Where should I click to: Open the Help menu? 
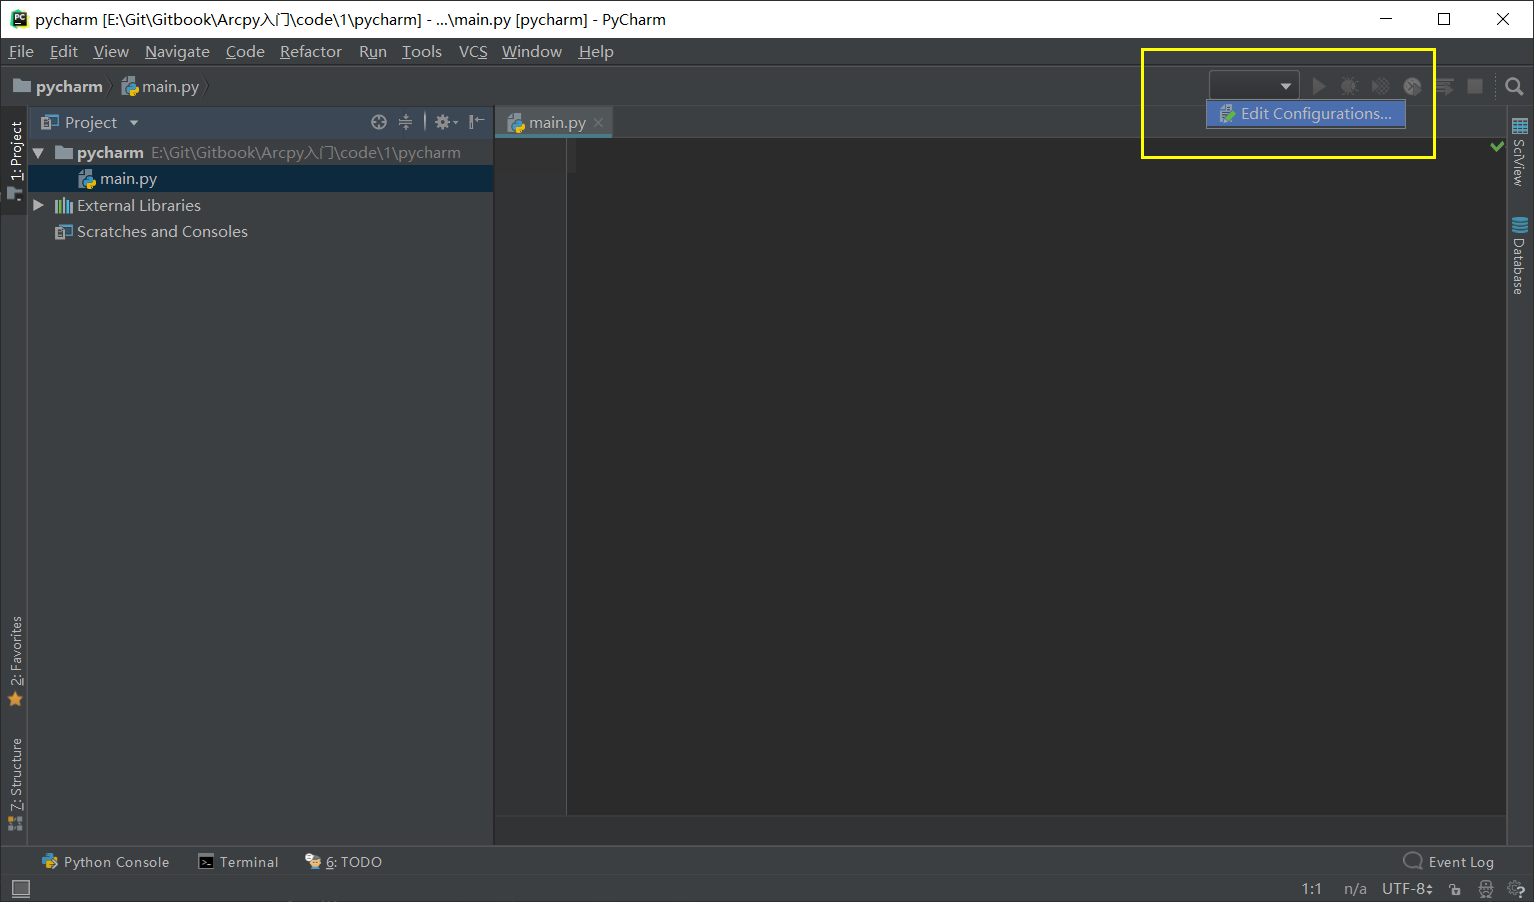pos(596,52)
